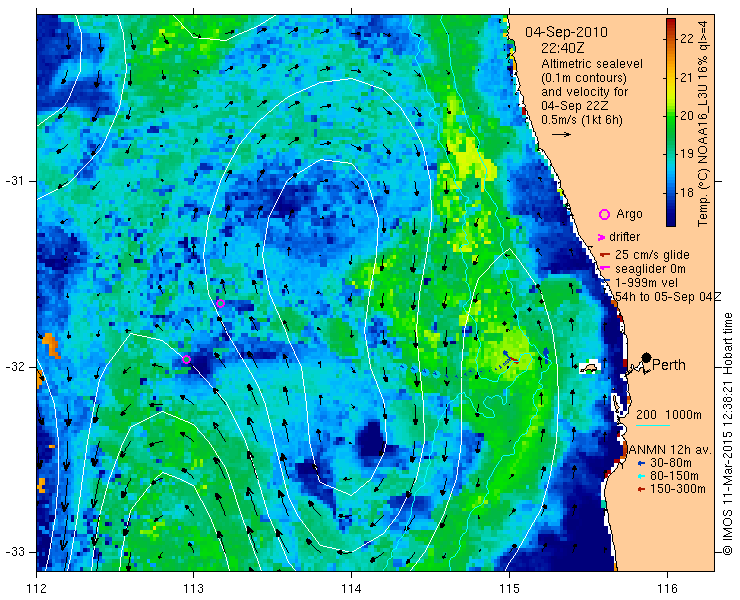Click the 'seaglider 0m' legend label

[x=650, y=269]
